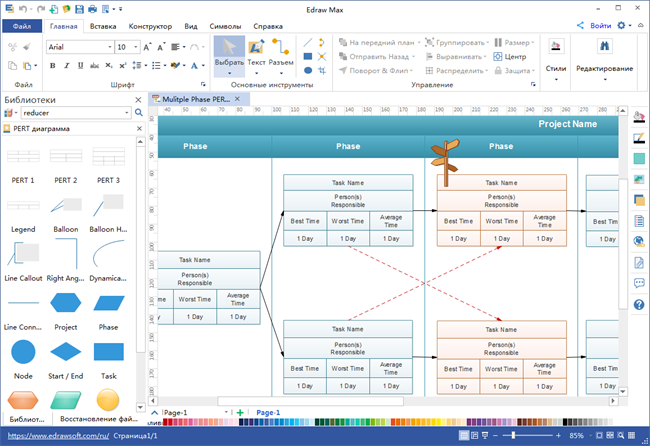Pick the Node circle shape in the library
Viewport: 650px width, 446px height.
[x=22, y=351]
